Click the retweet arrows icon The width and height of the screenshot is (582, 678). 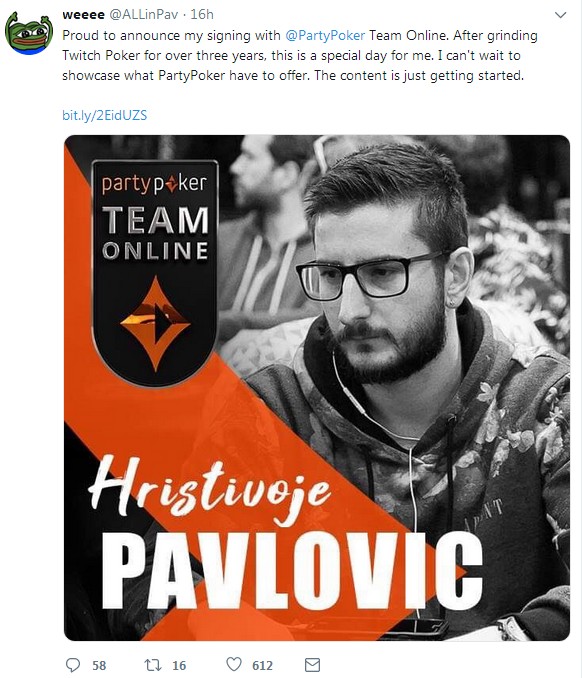[x=153, y=665]
